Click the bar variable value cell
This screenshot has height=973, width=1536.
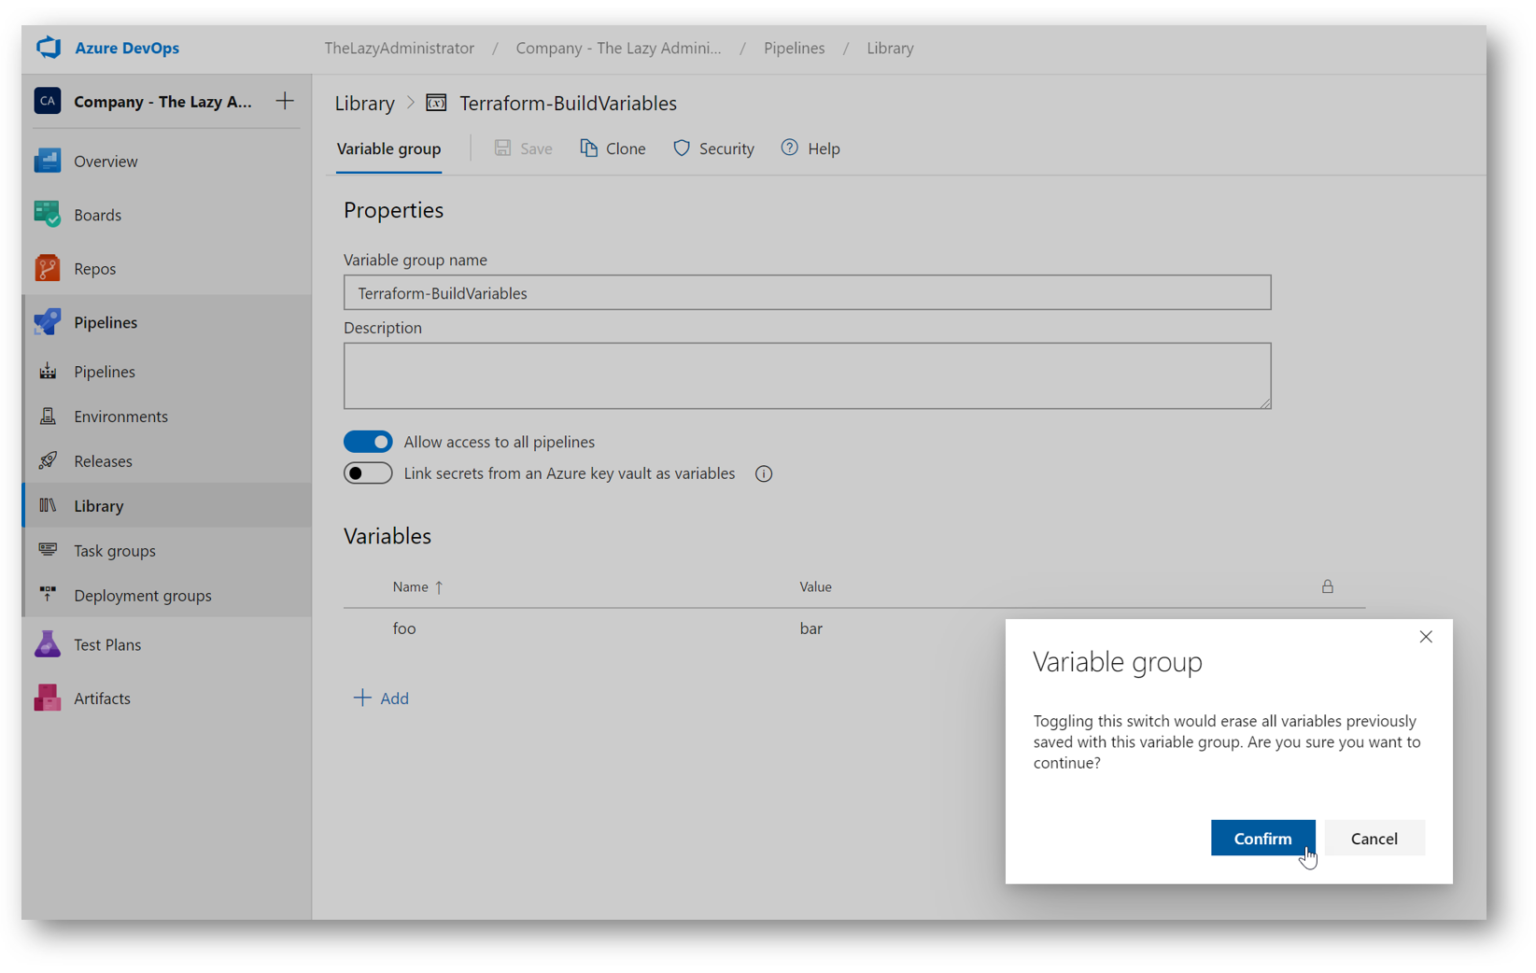pos(811,628)
